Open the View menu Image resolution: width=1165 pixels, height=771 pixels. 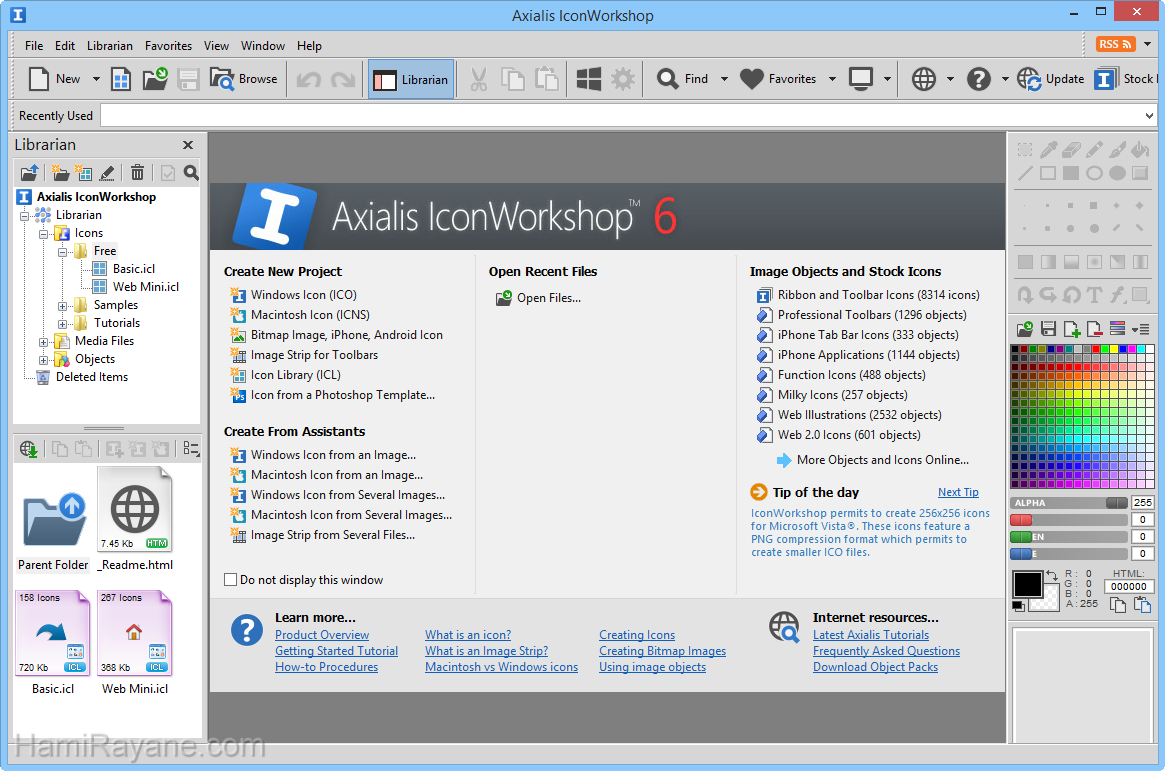216,45
